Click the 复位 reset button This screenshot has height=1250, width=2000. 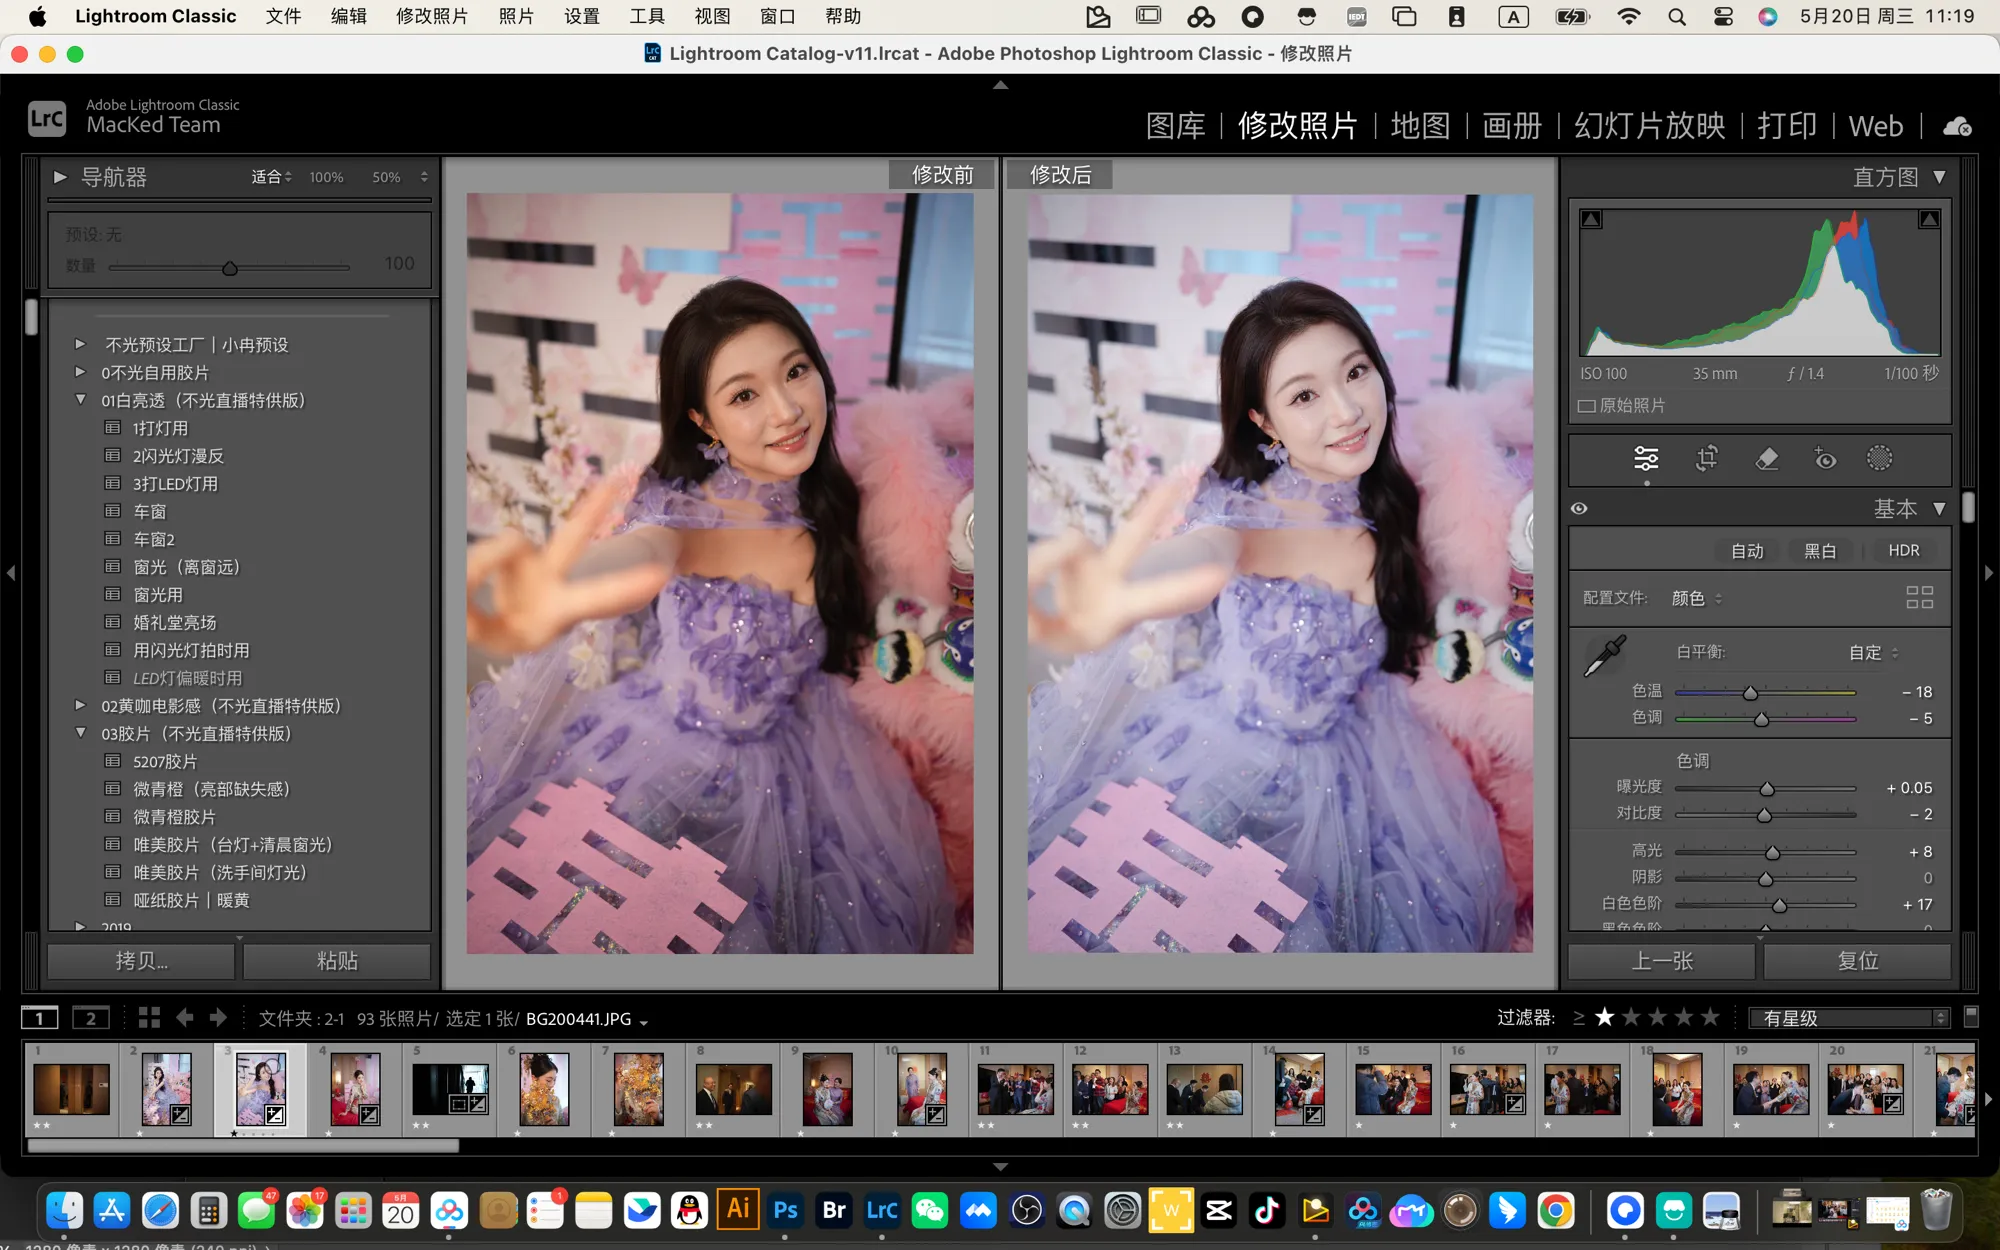tap(1857, 961)
